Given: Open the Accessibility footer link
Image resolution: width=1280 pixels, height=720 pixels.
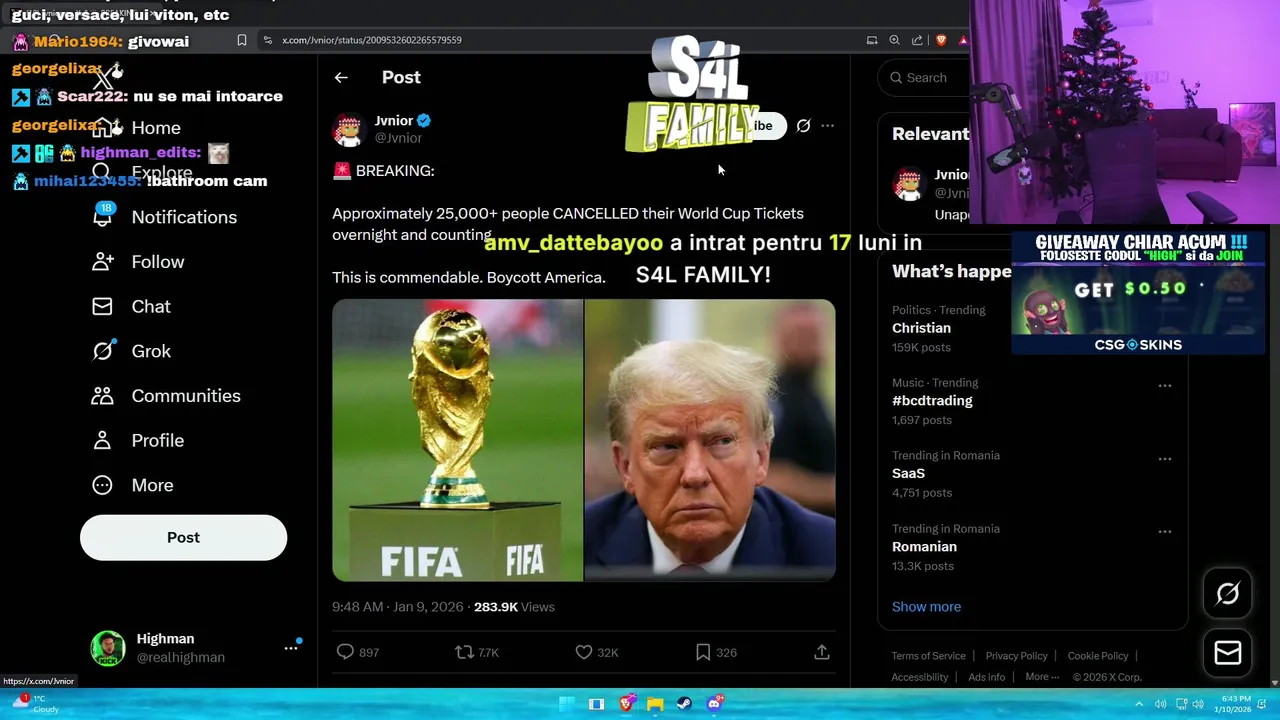Looking at the screenshot, I should click(x=920, y=677).
